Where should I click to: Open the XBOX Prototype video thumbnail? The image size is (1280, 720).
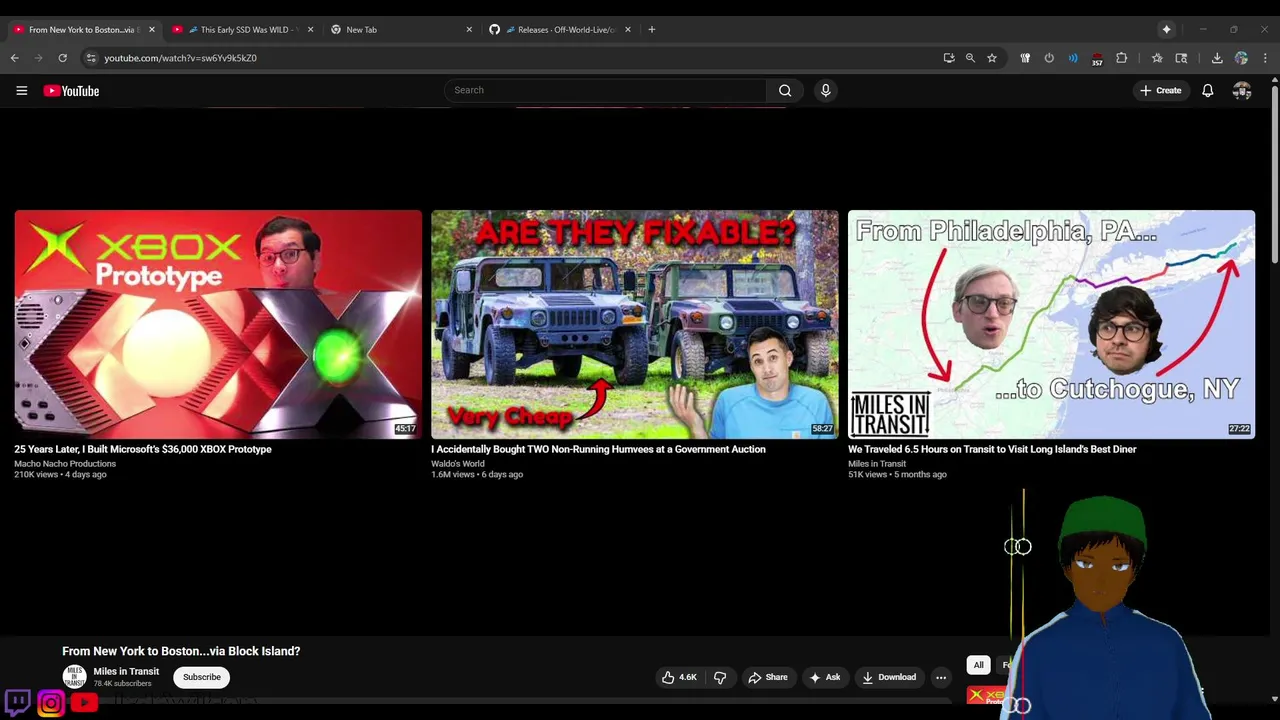[x=218, y=324]
